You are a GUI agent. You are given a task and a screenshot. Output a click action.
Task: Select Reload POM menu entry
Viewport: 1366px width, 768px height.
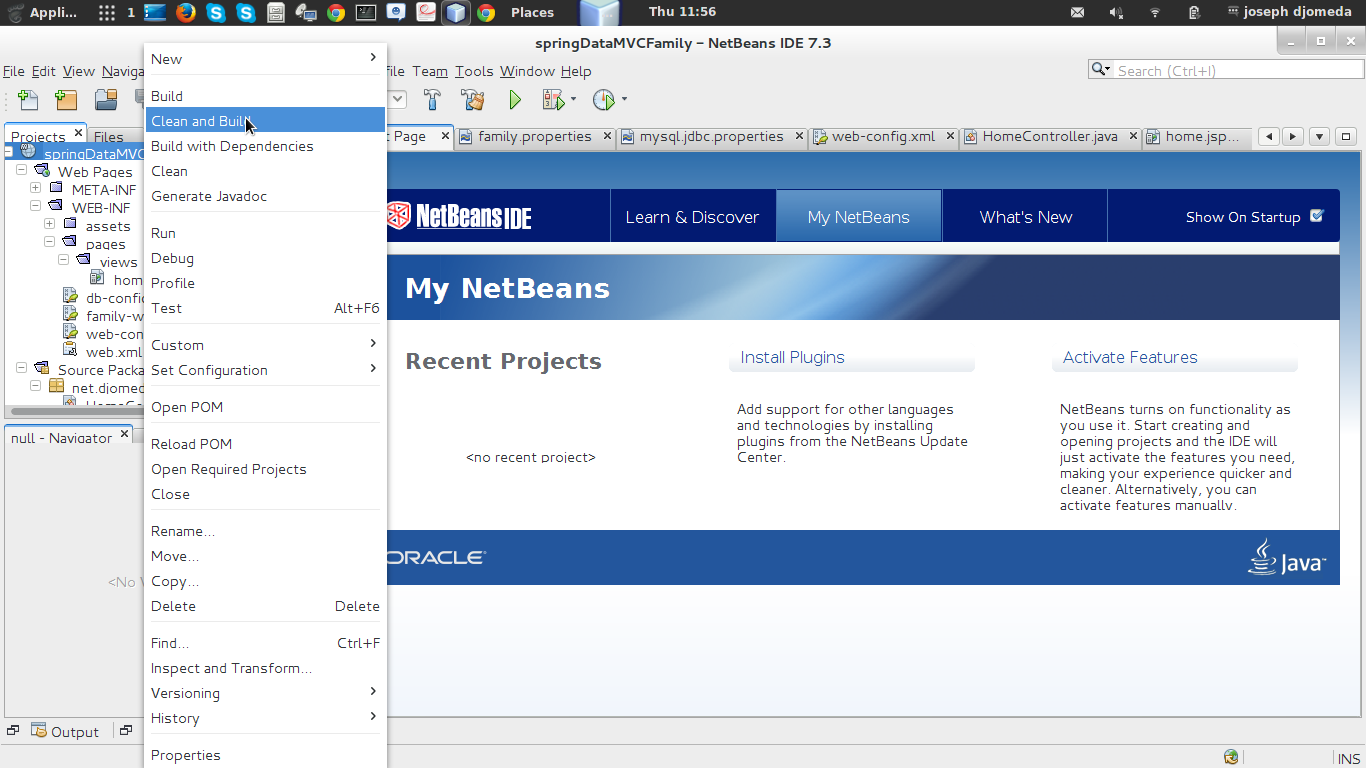[265, 444]
